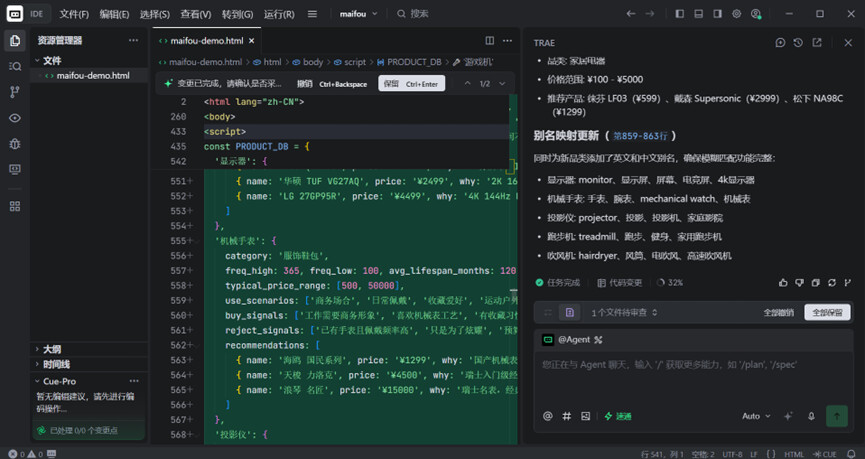
Task: Open the 文件(F) menu
Action: pos(74,14)
